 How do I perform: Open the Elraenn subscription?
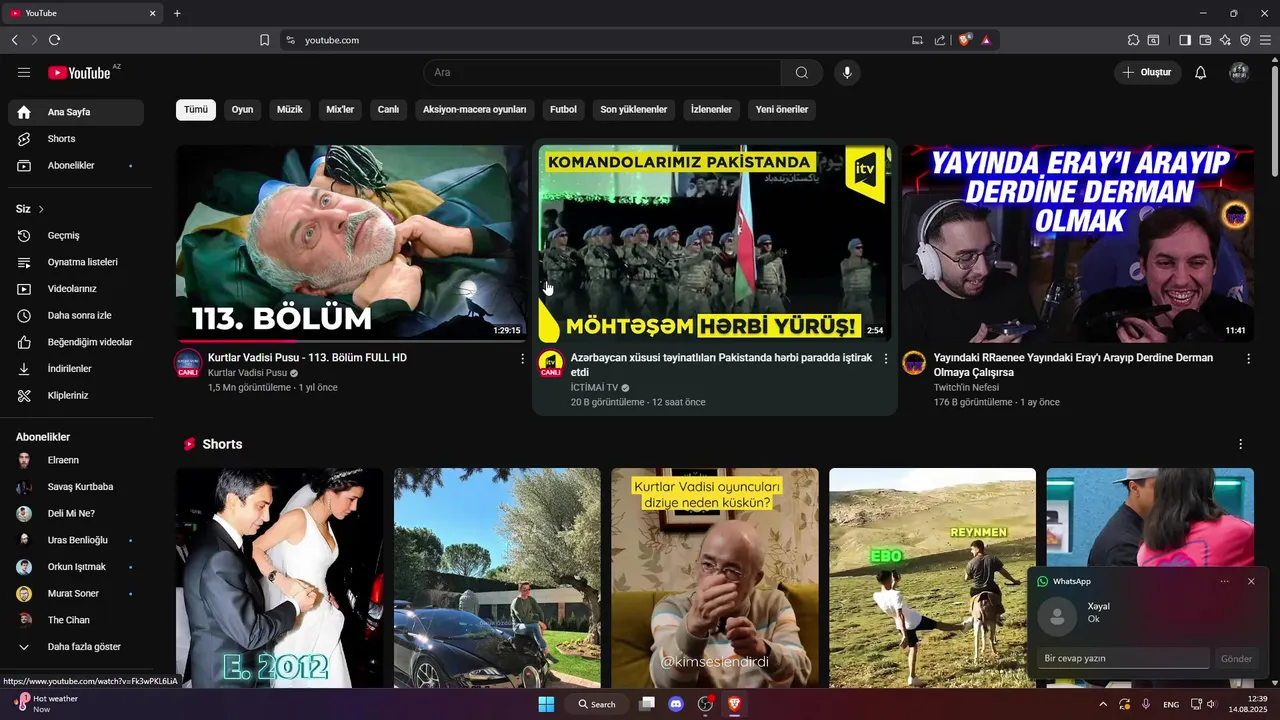coord(76,460)
